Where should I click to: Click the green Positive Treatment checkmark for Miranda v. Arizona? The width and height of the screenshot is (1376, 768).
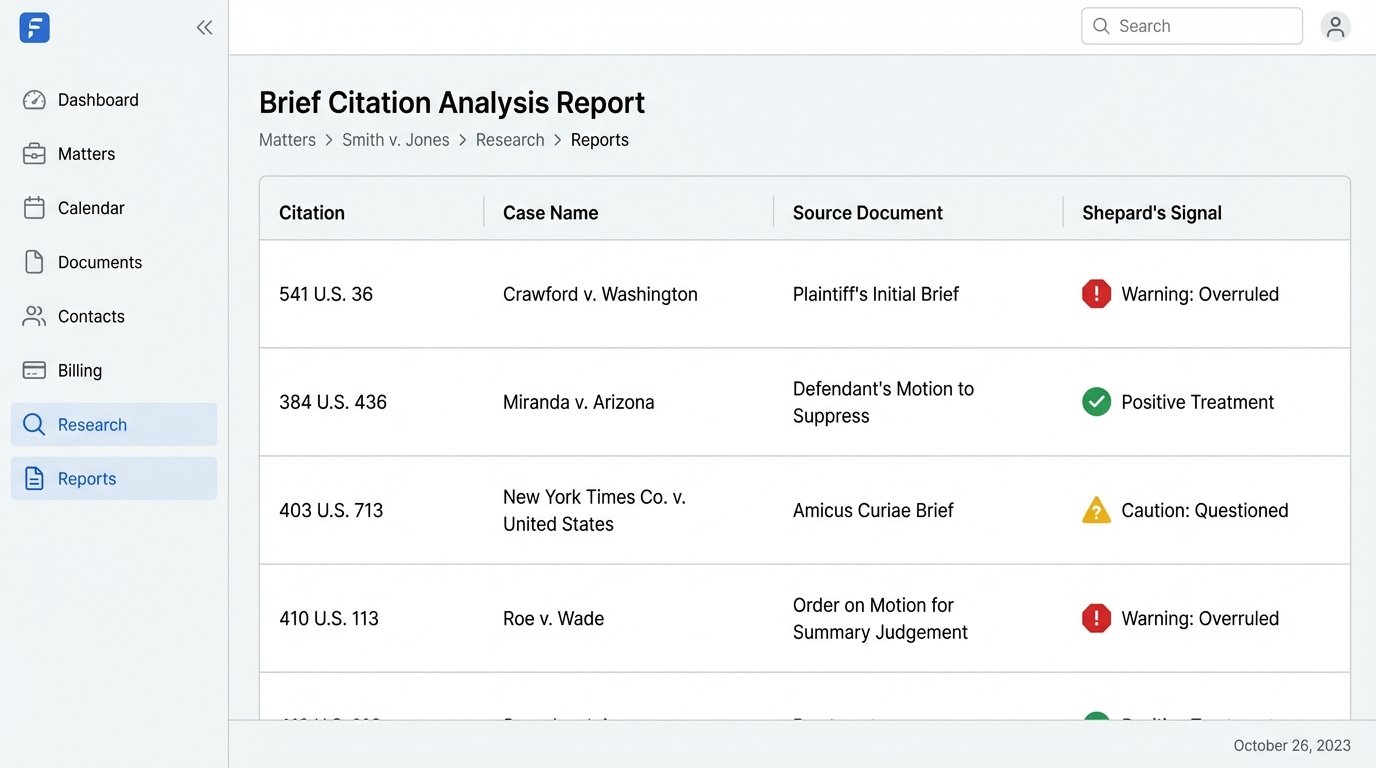(1096, 401)
